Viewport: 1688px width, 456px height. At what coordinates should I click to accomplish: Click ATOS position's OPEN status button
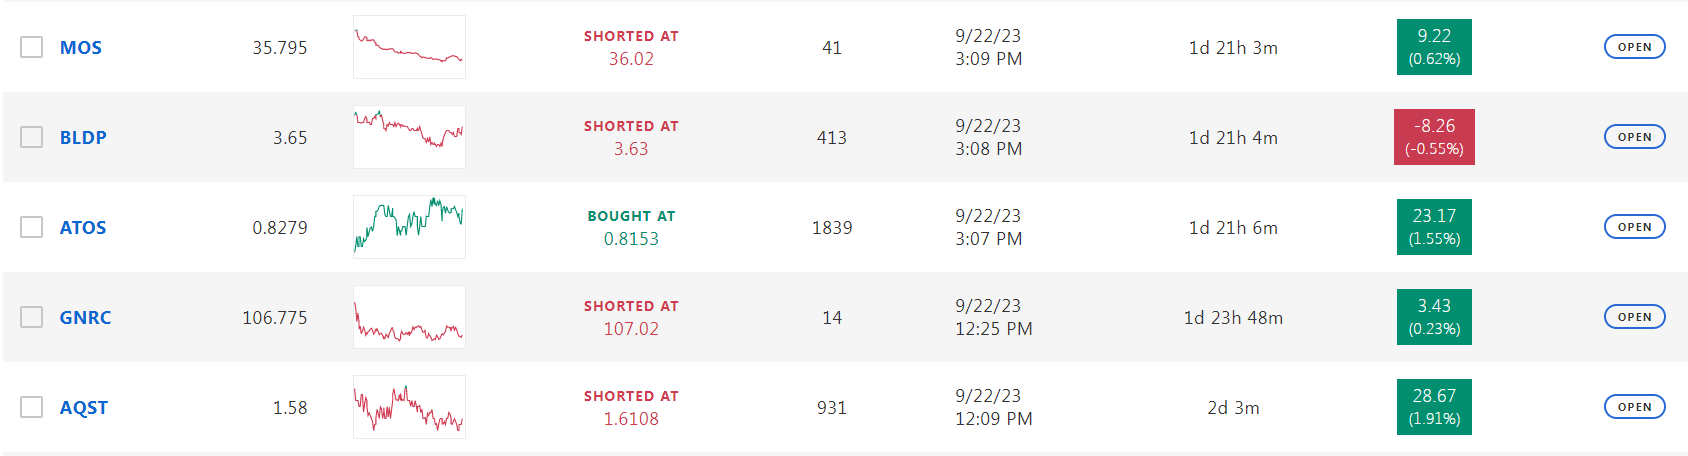[1634, 227]
